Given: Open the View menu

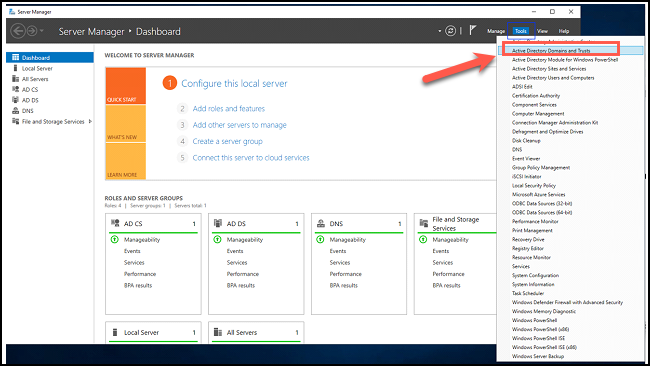Looking at the screenshot, I should point(542,31).
